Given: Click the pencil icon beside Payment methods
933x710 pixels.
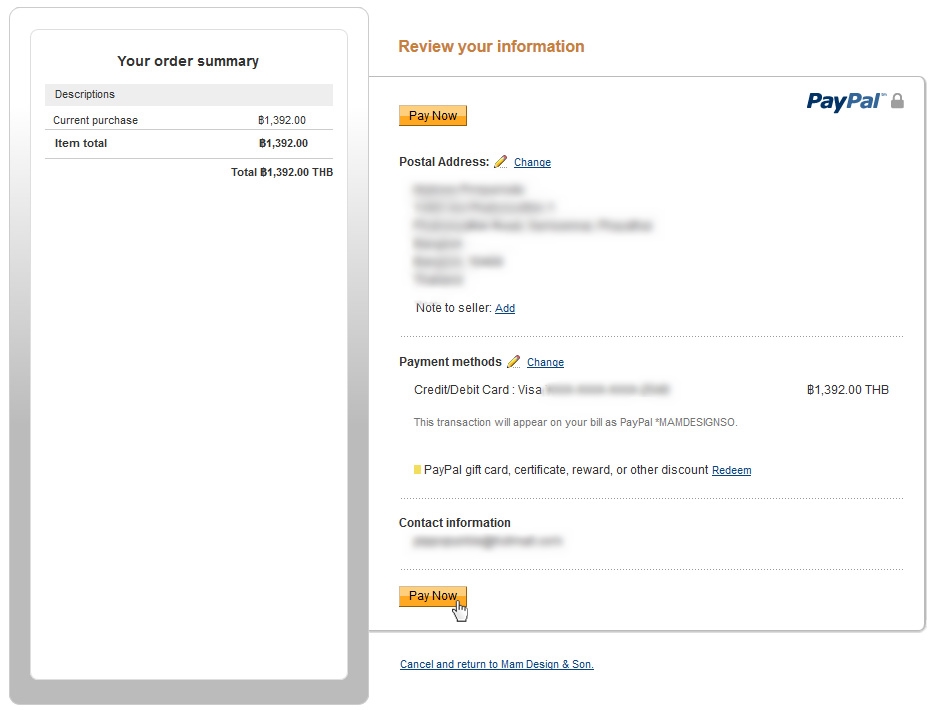Looking at the screenshot, I should pyautogui.click(x=514, y=362).
